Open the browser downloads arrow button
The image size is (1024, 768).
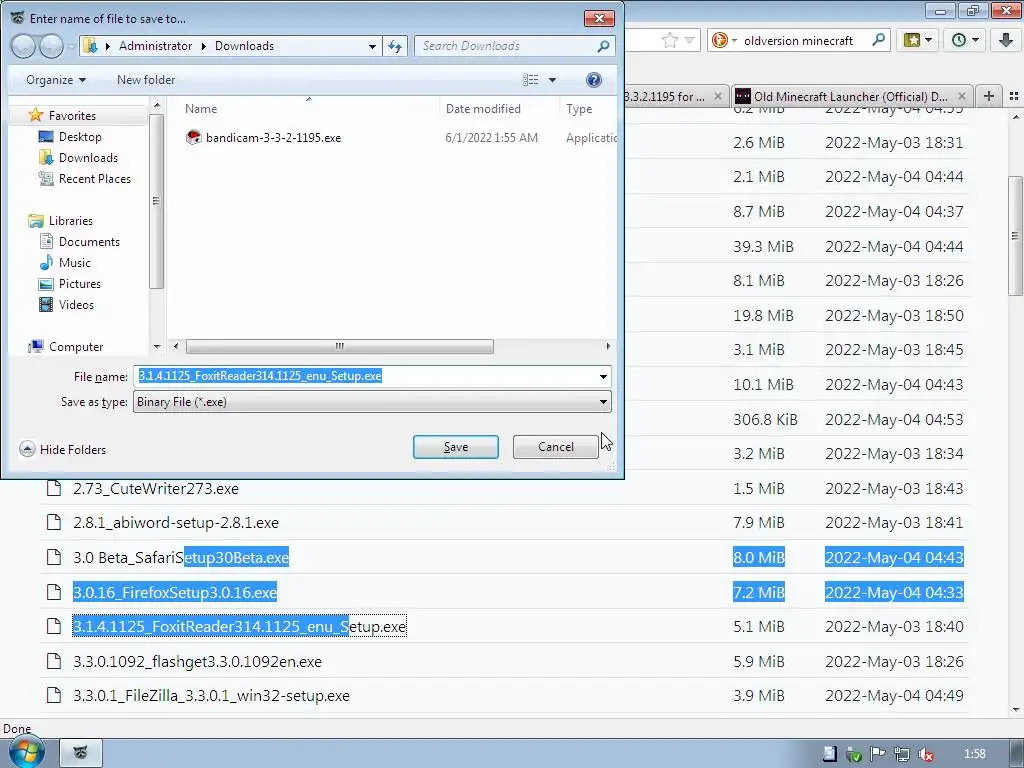tap(1006, 40)
